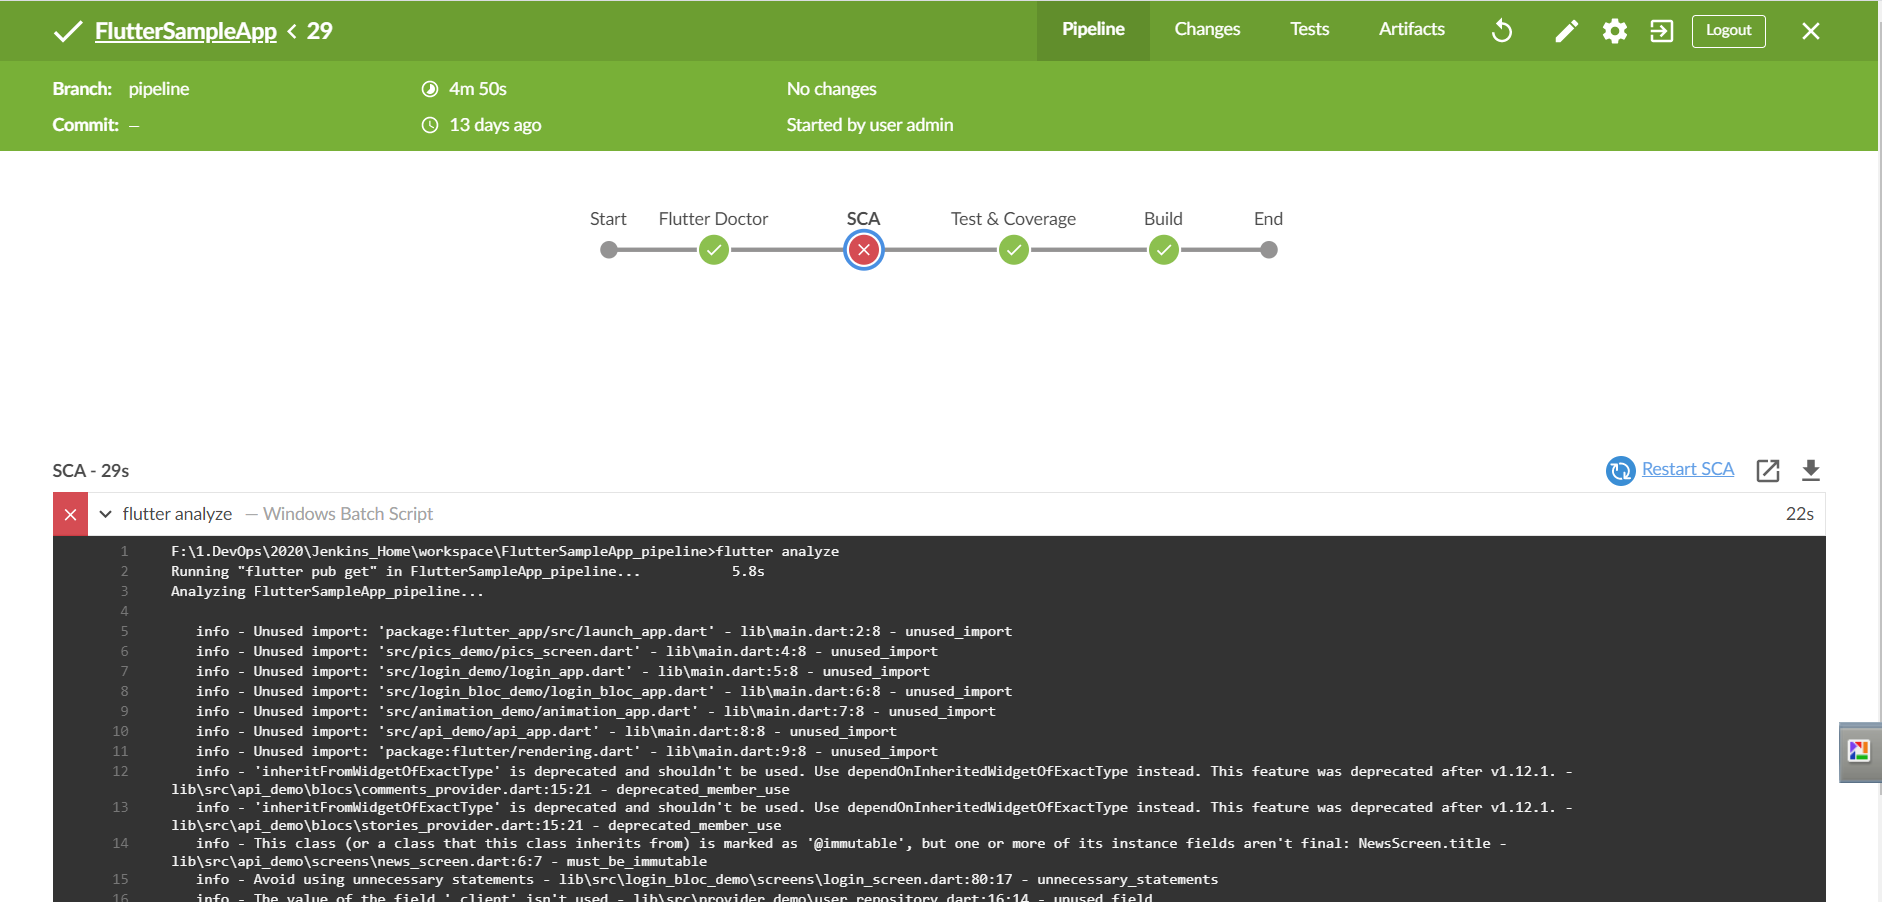Click log line 13 stories_provider deprecation
This screenshot has width=1882, height=902.
click(x=872, y=816)
